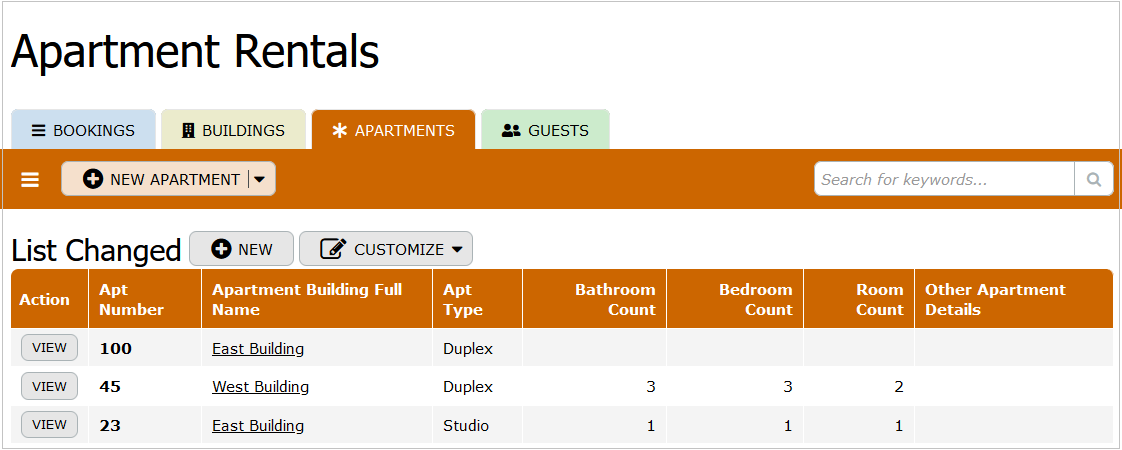The height and width of the screenshot is (450, 1122).
Task: View apartment number 100
Action: tap(49, 348)
